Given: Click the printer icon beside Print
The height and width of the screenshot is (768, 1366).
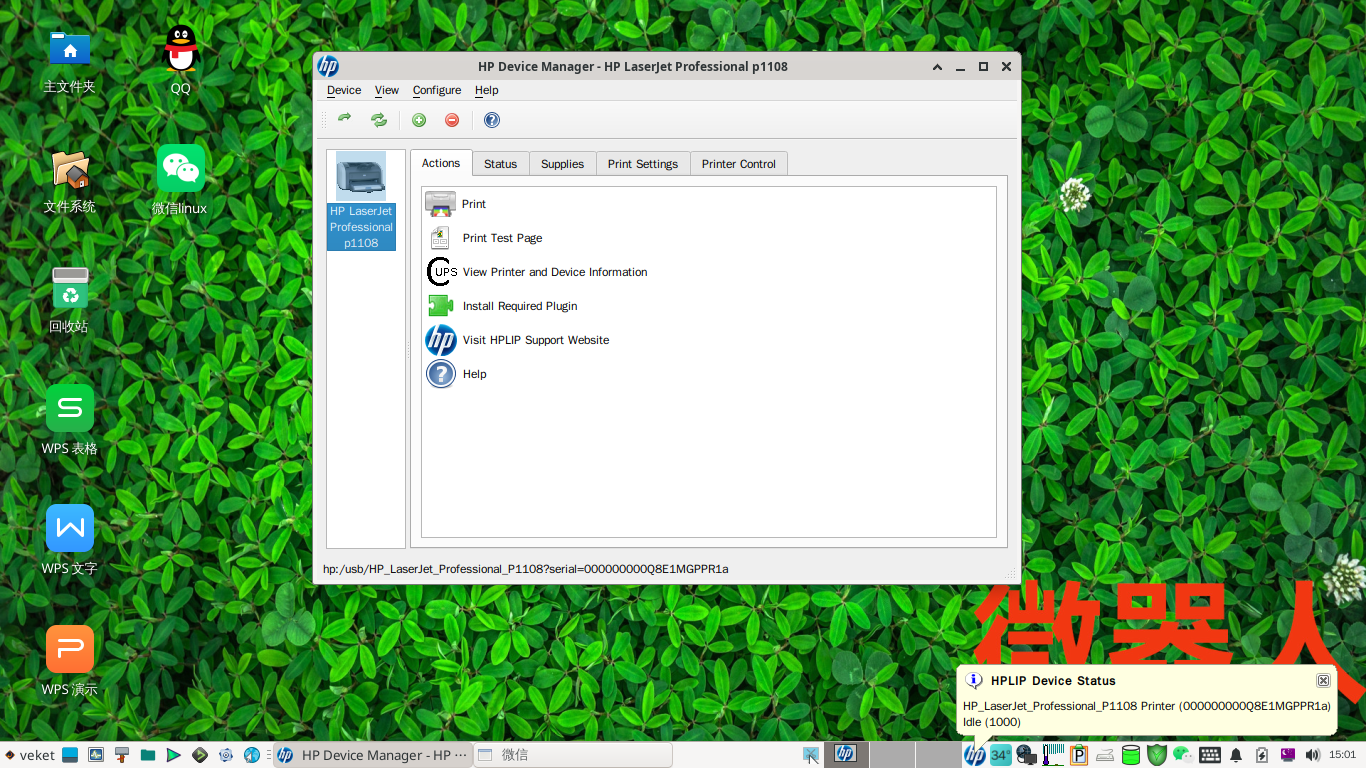Looking at the screenshot, I should [440, 204].
